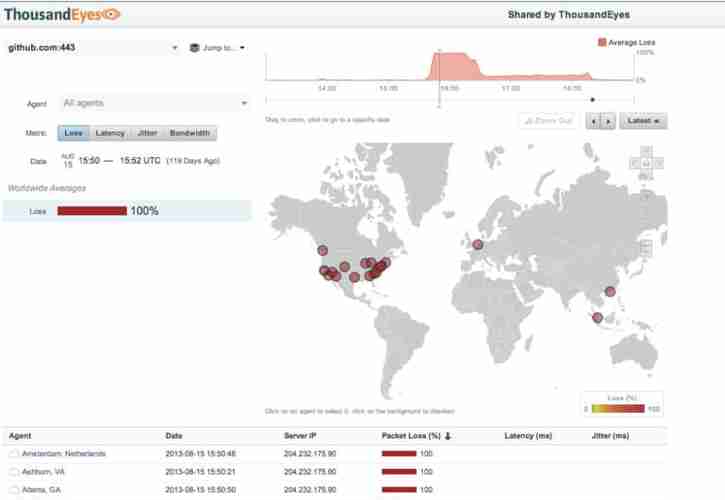Screen dimensions: 725x500
Task: Click the Average Loss legend swatch
Action: [x=602, y=42]
